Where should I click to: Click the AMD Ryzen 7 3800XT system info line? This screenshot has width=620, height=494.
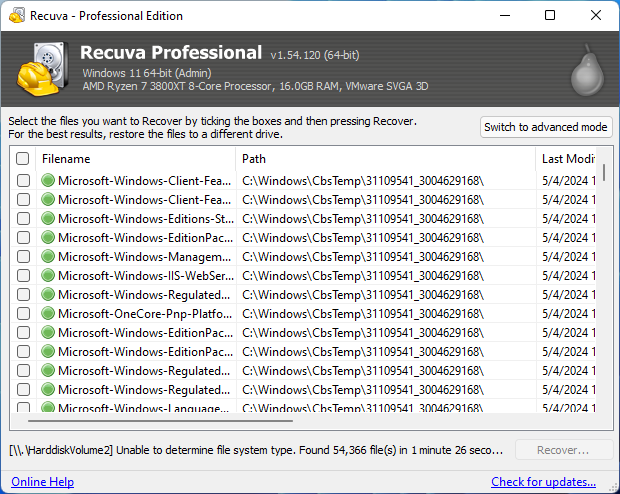point(255,86)
